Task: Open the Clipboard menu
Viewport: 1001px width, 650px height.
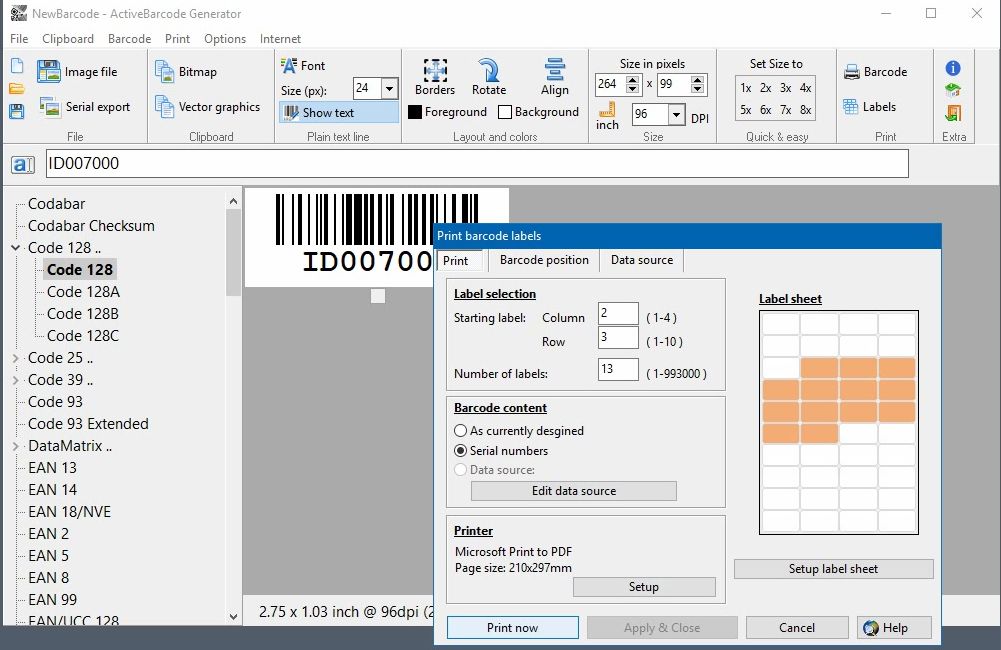Action: [68, 39]
